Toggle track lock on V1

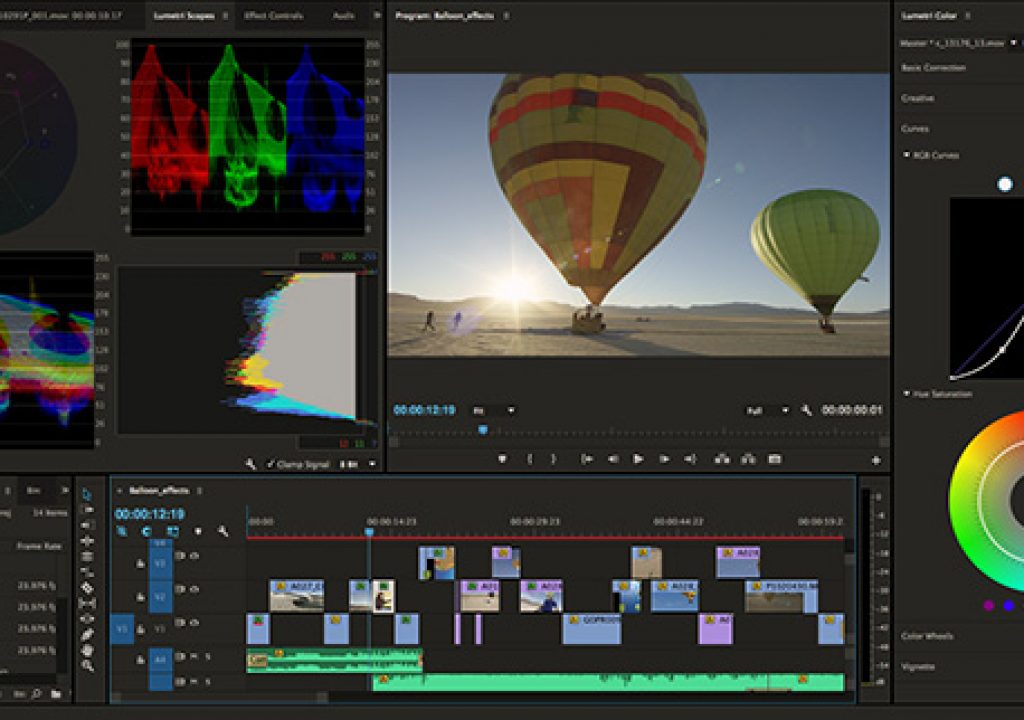(x=140, y=629)
